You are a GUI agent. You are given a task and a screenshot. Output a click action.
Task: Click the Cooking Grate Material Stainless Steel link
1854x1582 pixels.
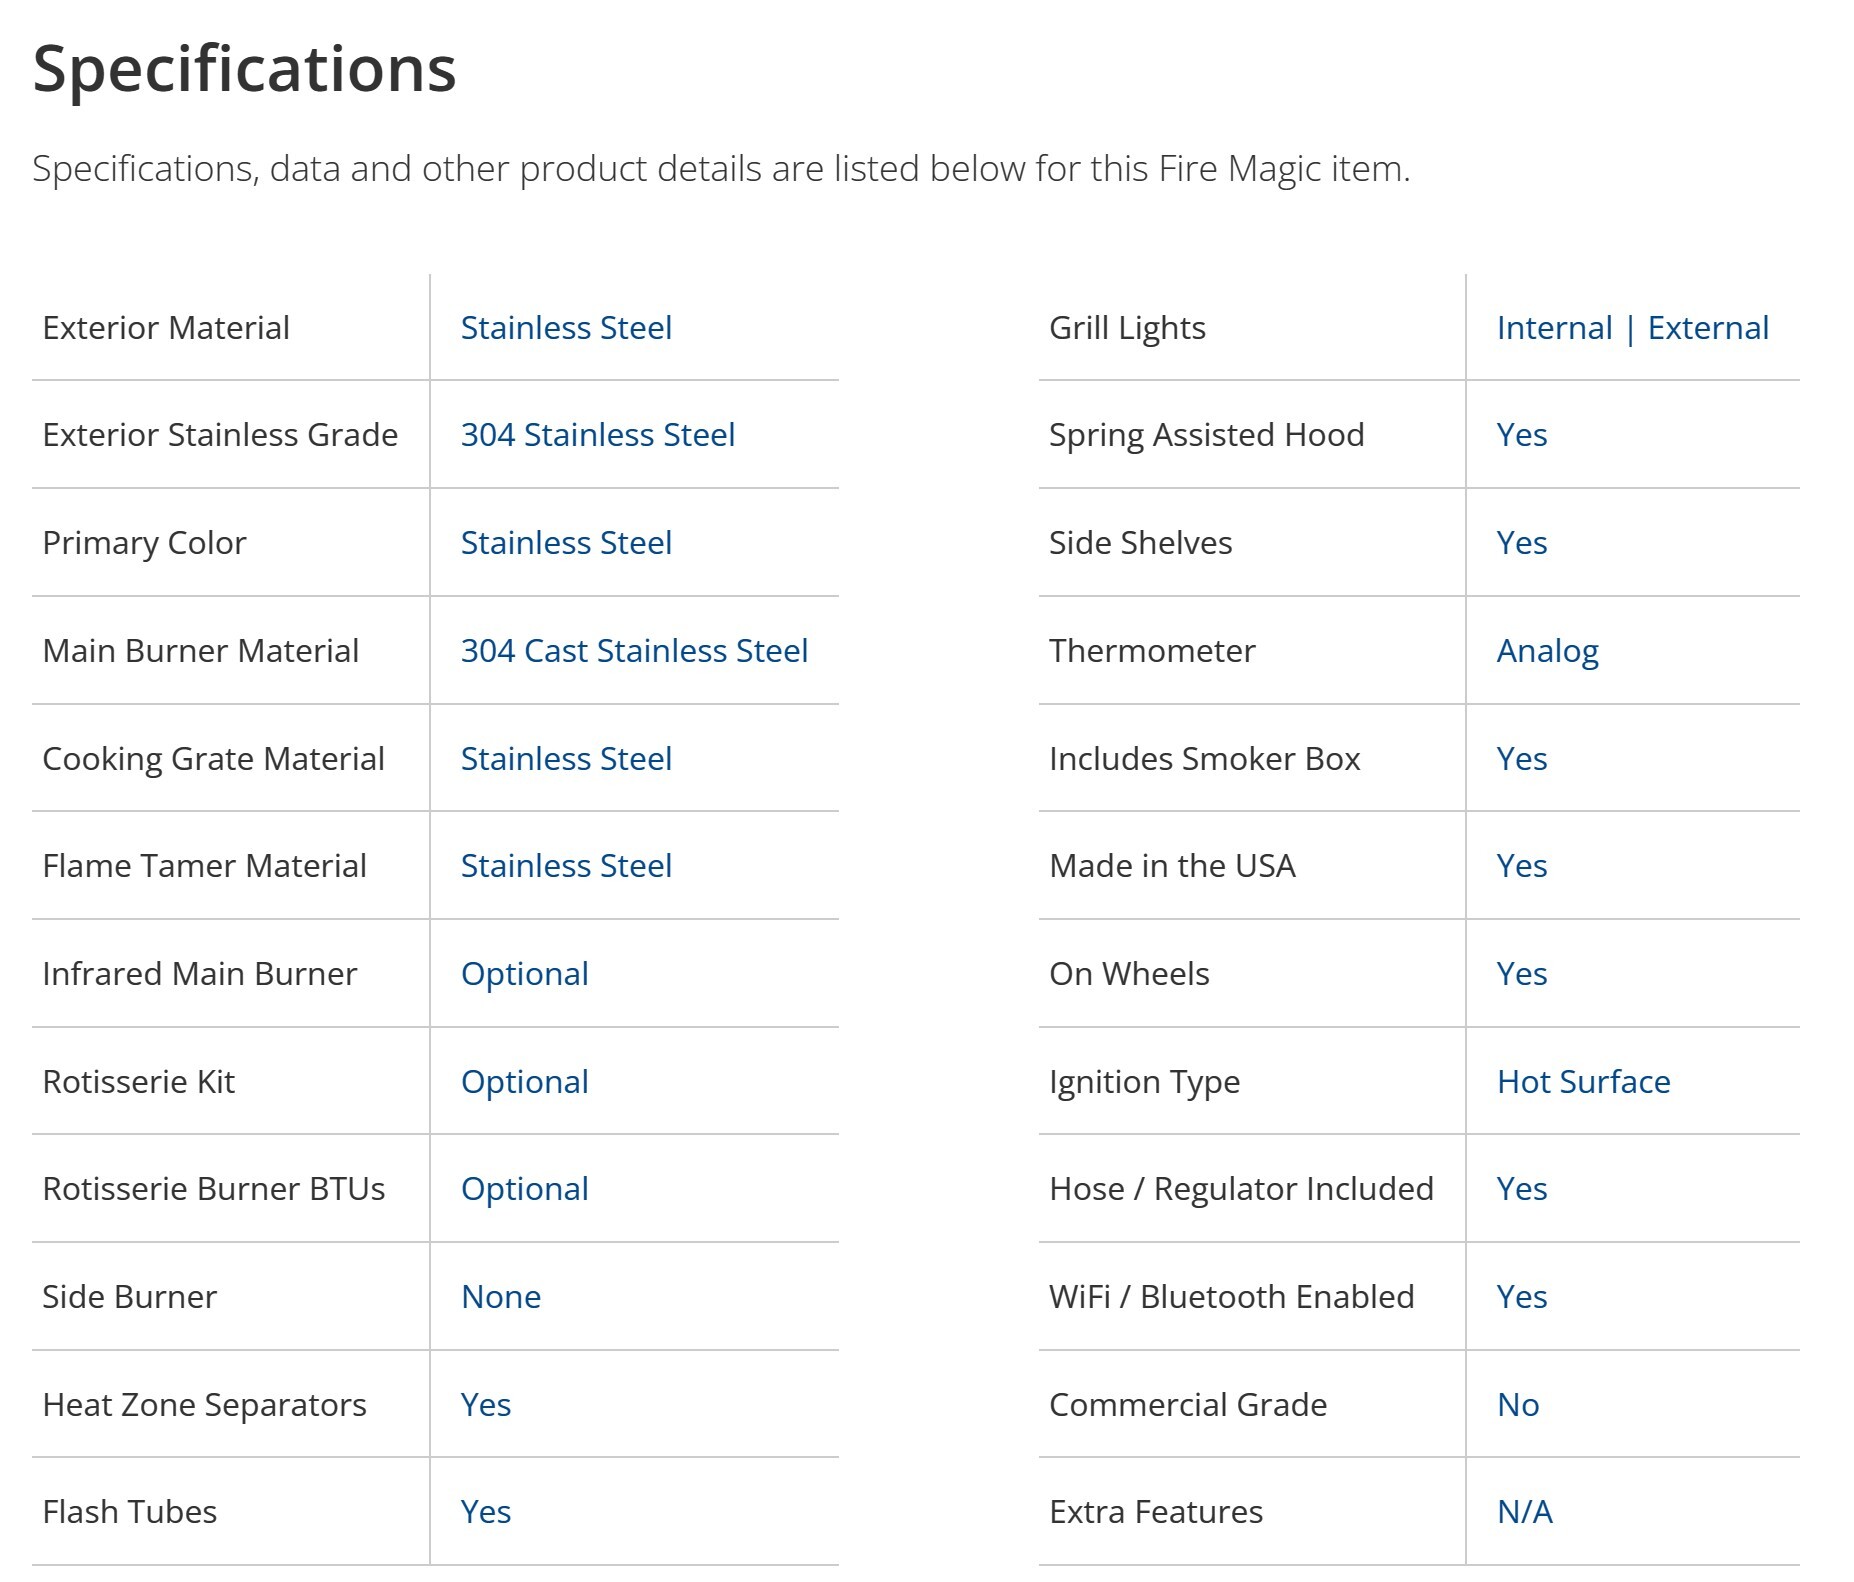(565, 759)
